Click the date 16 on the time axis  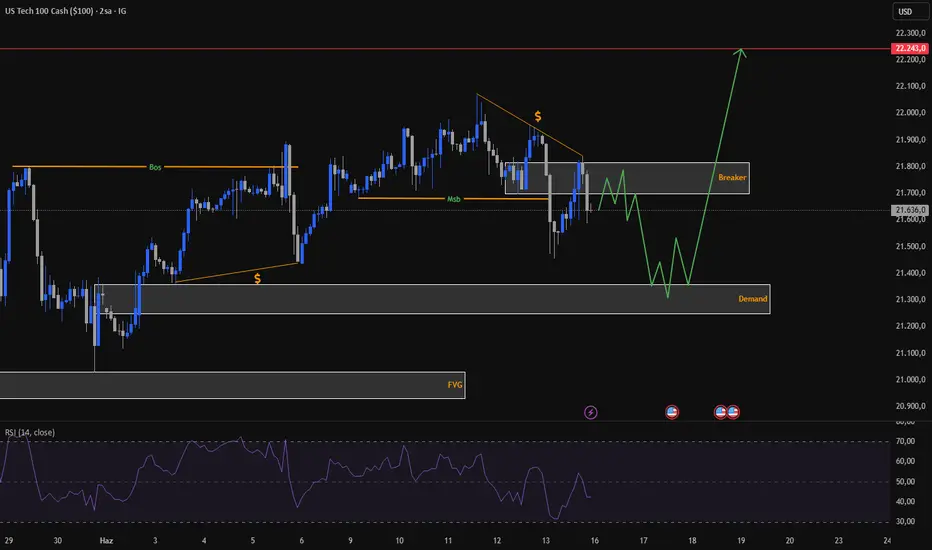tap(594, 540)
